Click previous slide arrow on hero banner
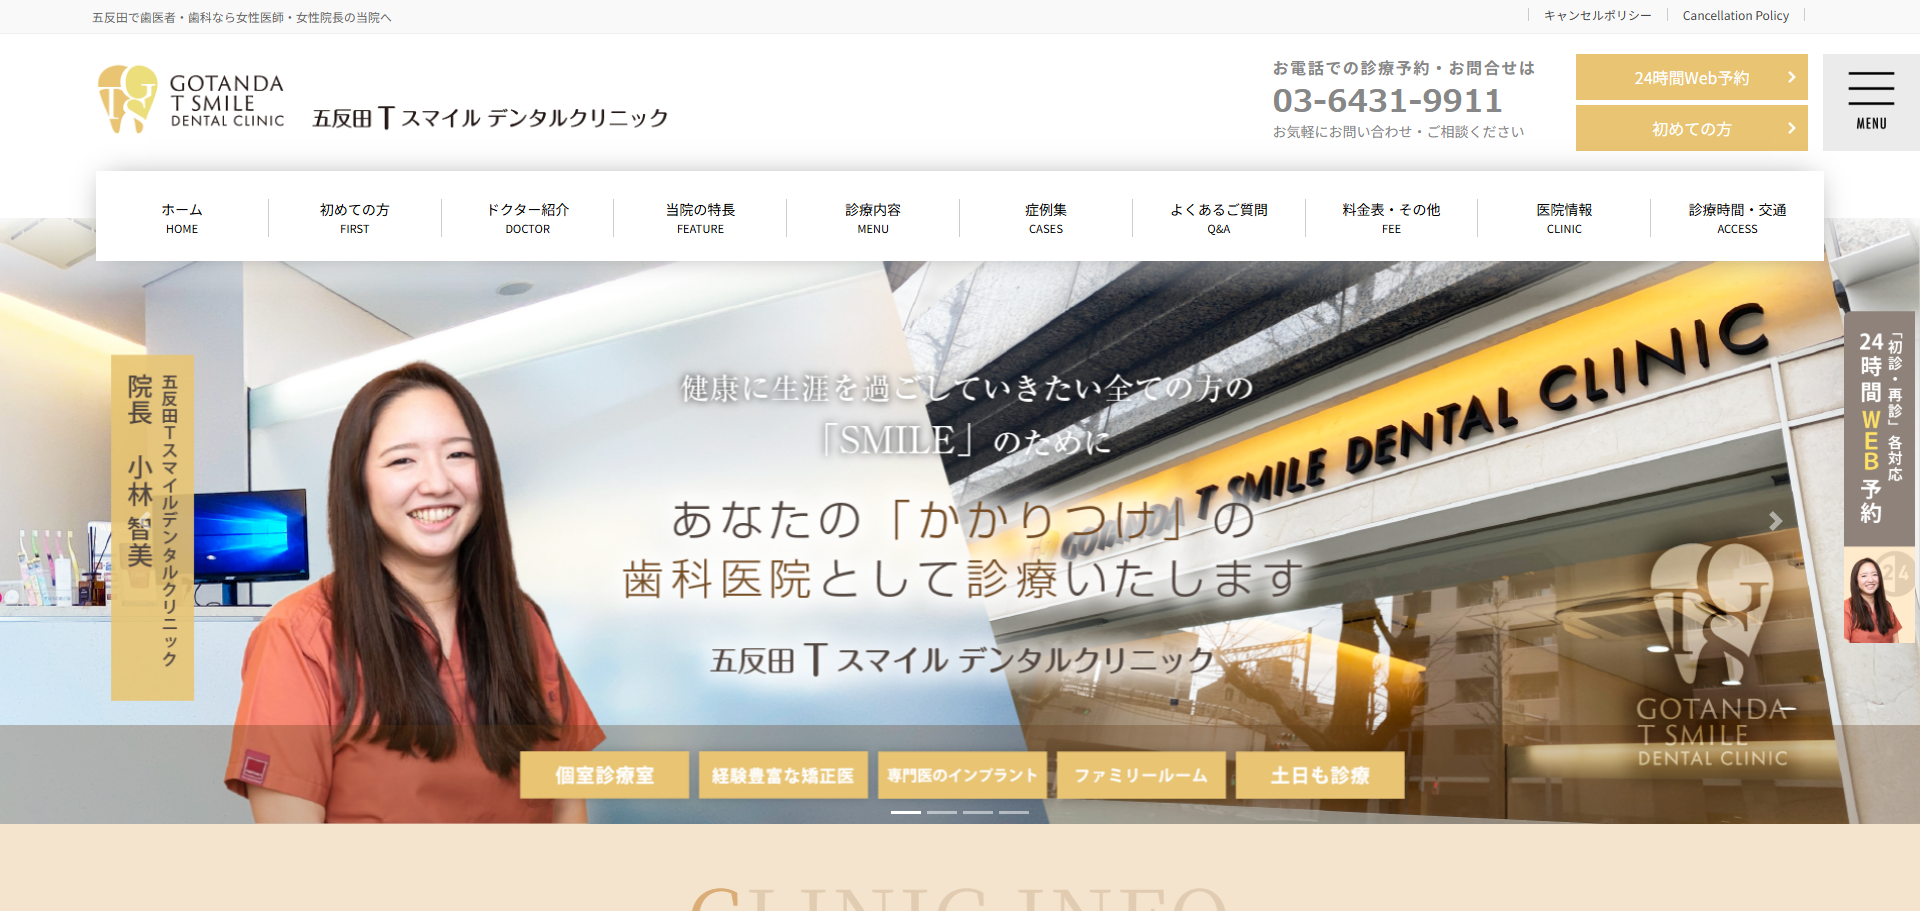The width and height of the screenshot is (1920, 911). click(145, 521)
